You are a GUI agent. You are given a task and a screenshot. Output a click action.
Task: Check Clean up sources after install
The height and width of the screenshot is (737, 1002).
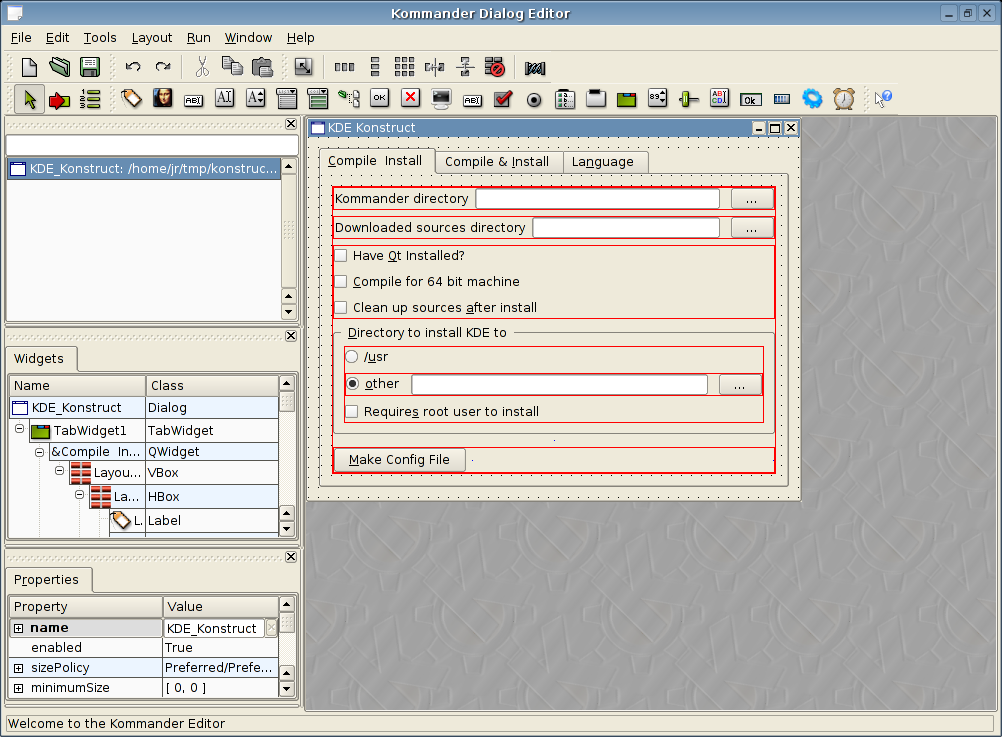[341, 307]
